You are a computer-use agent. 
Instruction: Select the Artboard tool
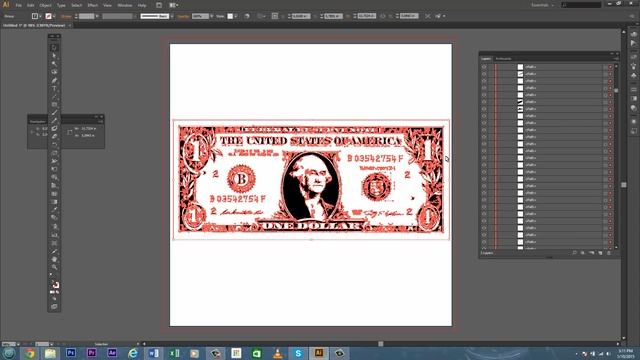[x=54, y=243]
